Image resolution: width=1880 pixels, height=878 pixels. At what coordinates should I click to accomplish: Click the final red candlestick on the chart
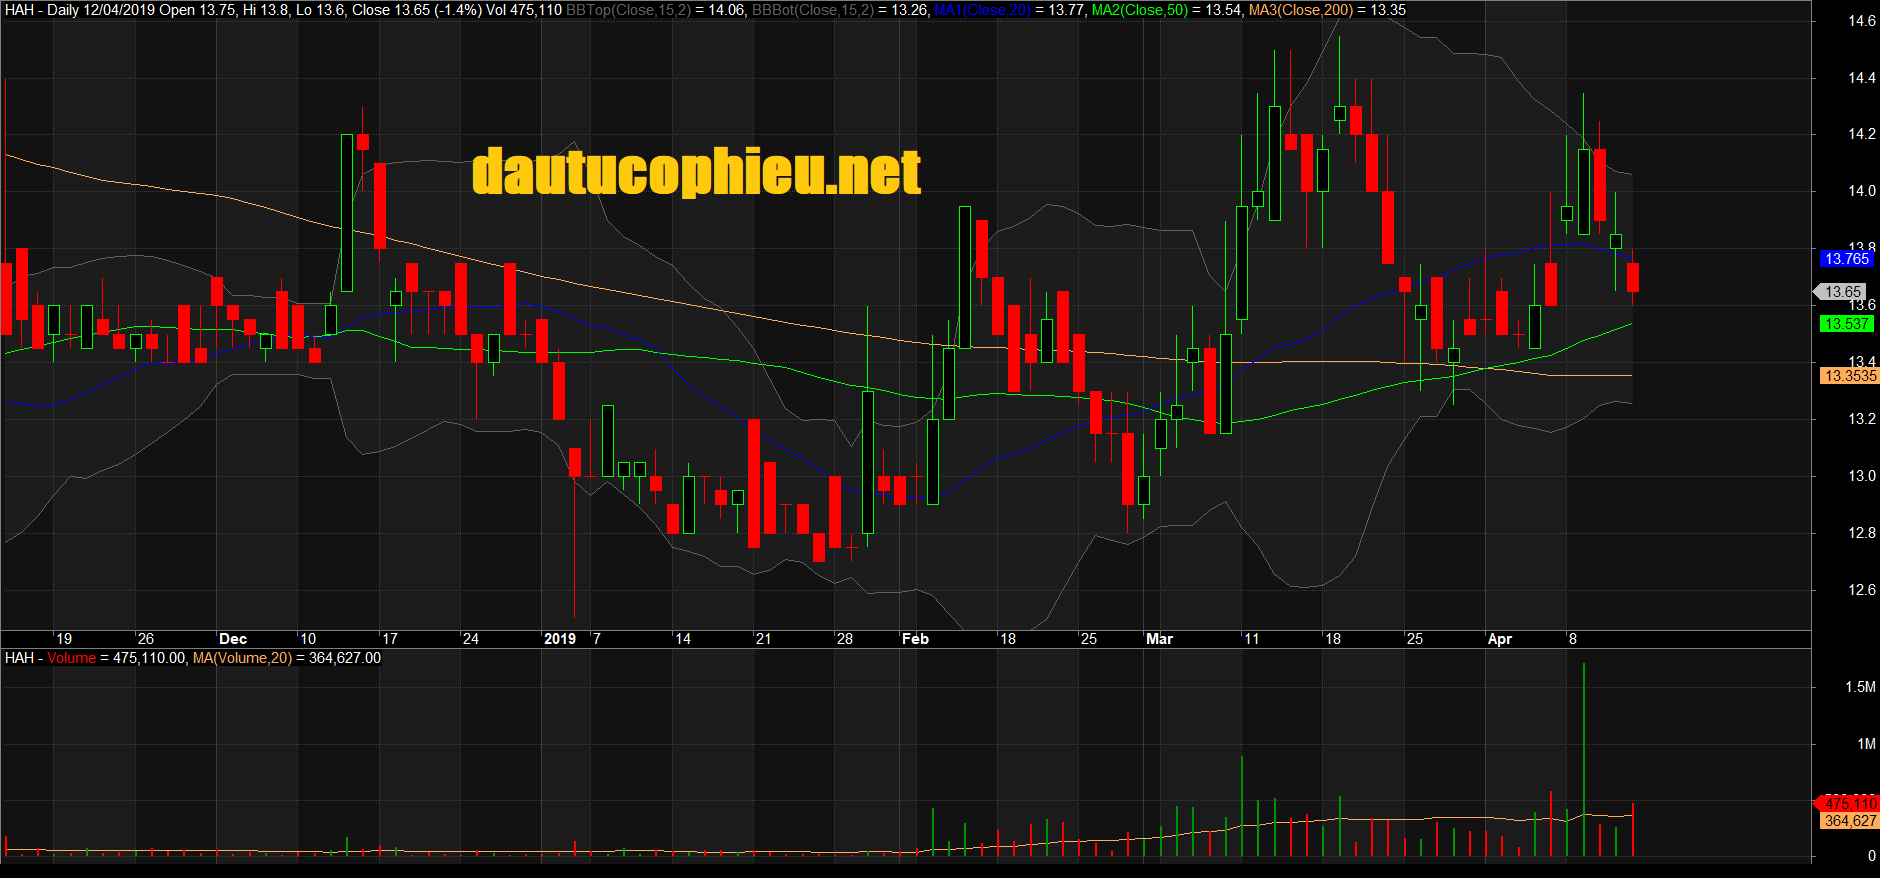(x=1633, y=277)
